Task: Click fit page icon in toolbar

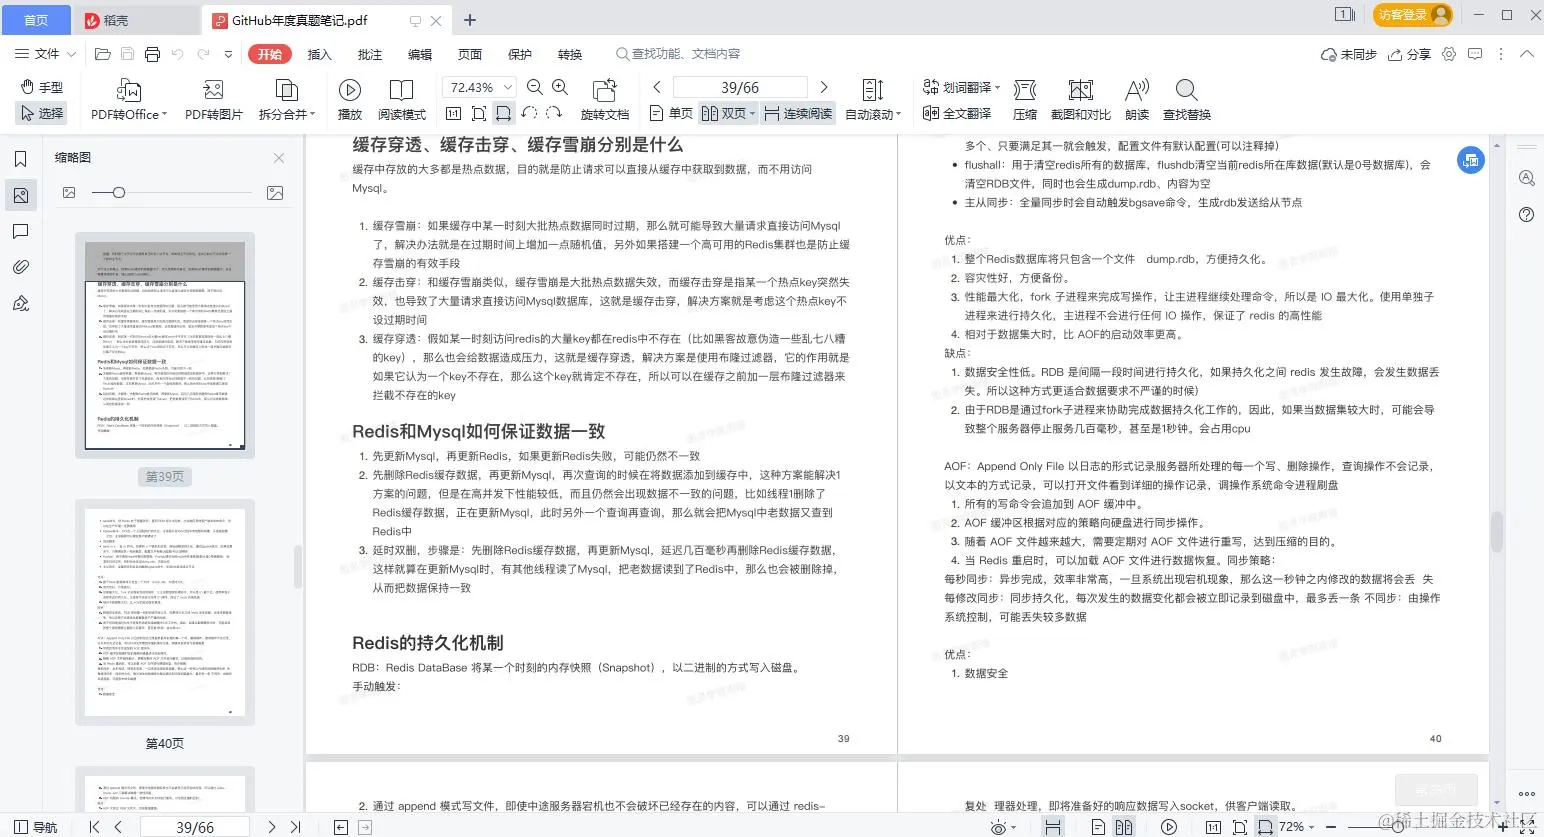Action: 479,113
